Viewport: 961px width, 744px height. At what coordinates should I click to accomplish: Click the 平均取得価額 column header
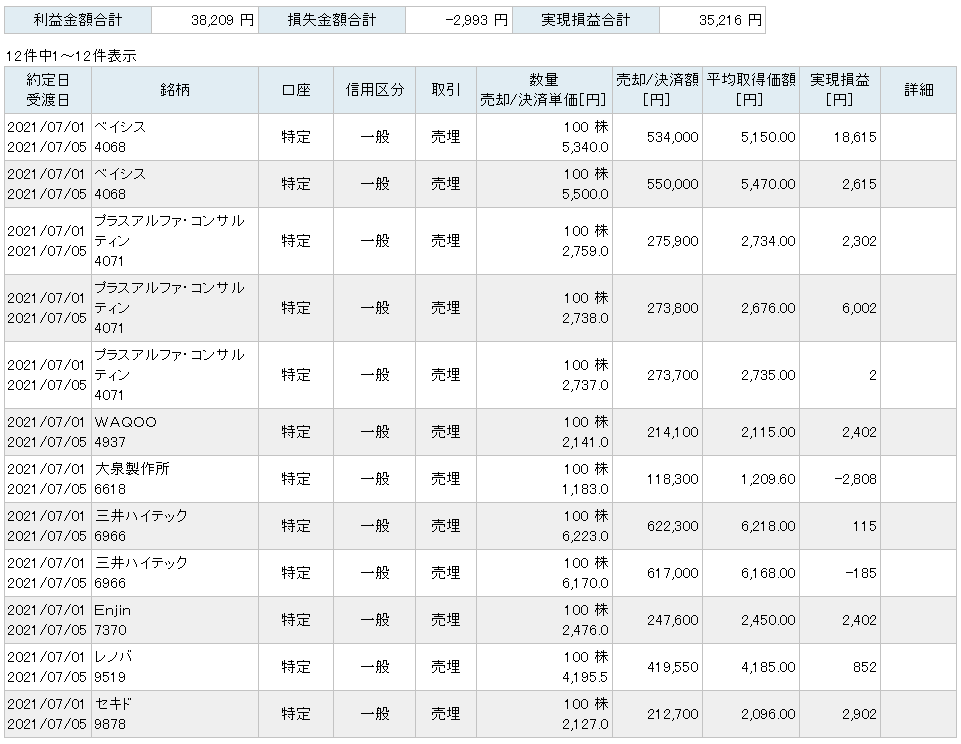(751, 90)
